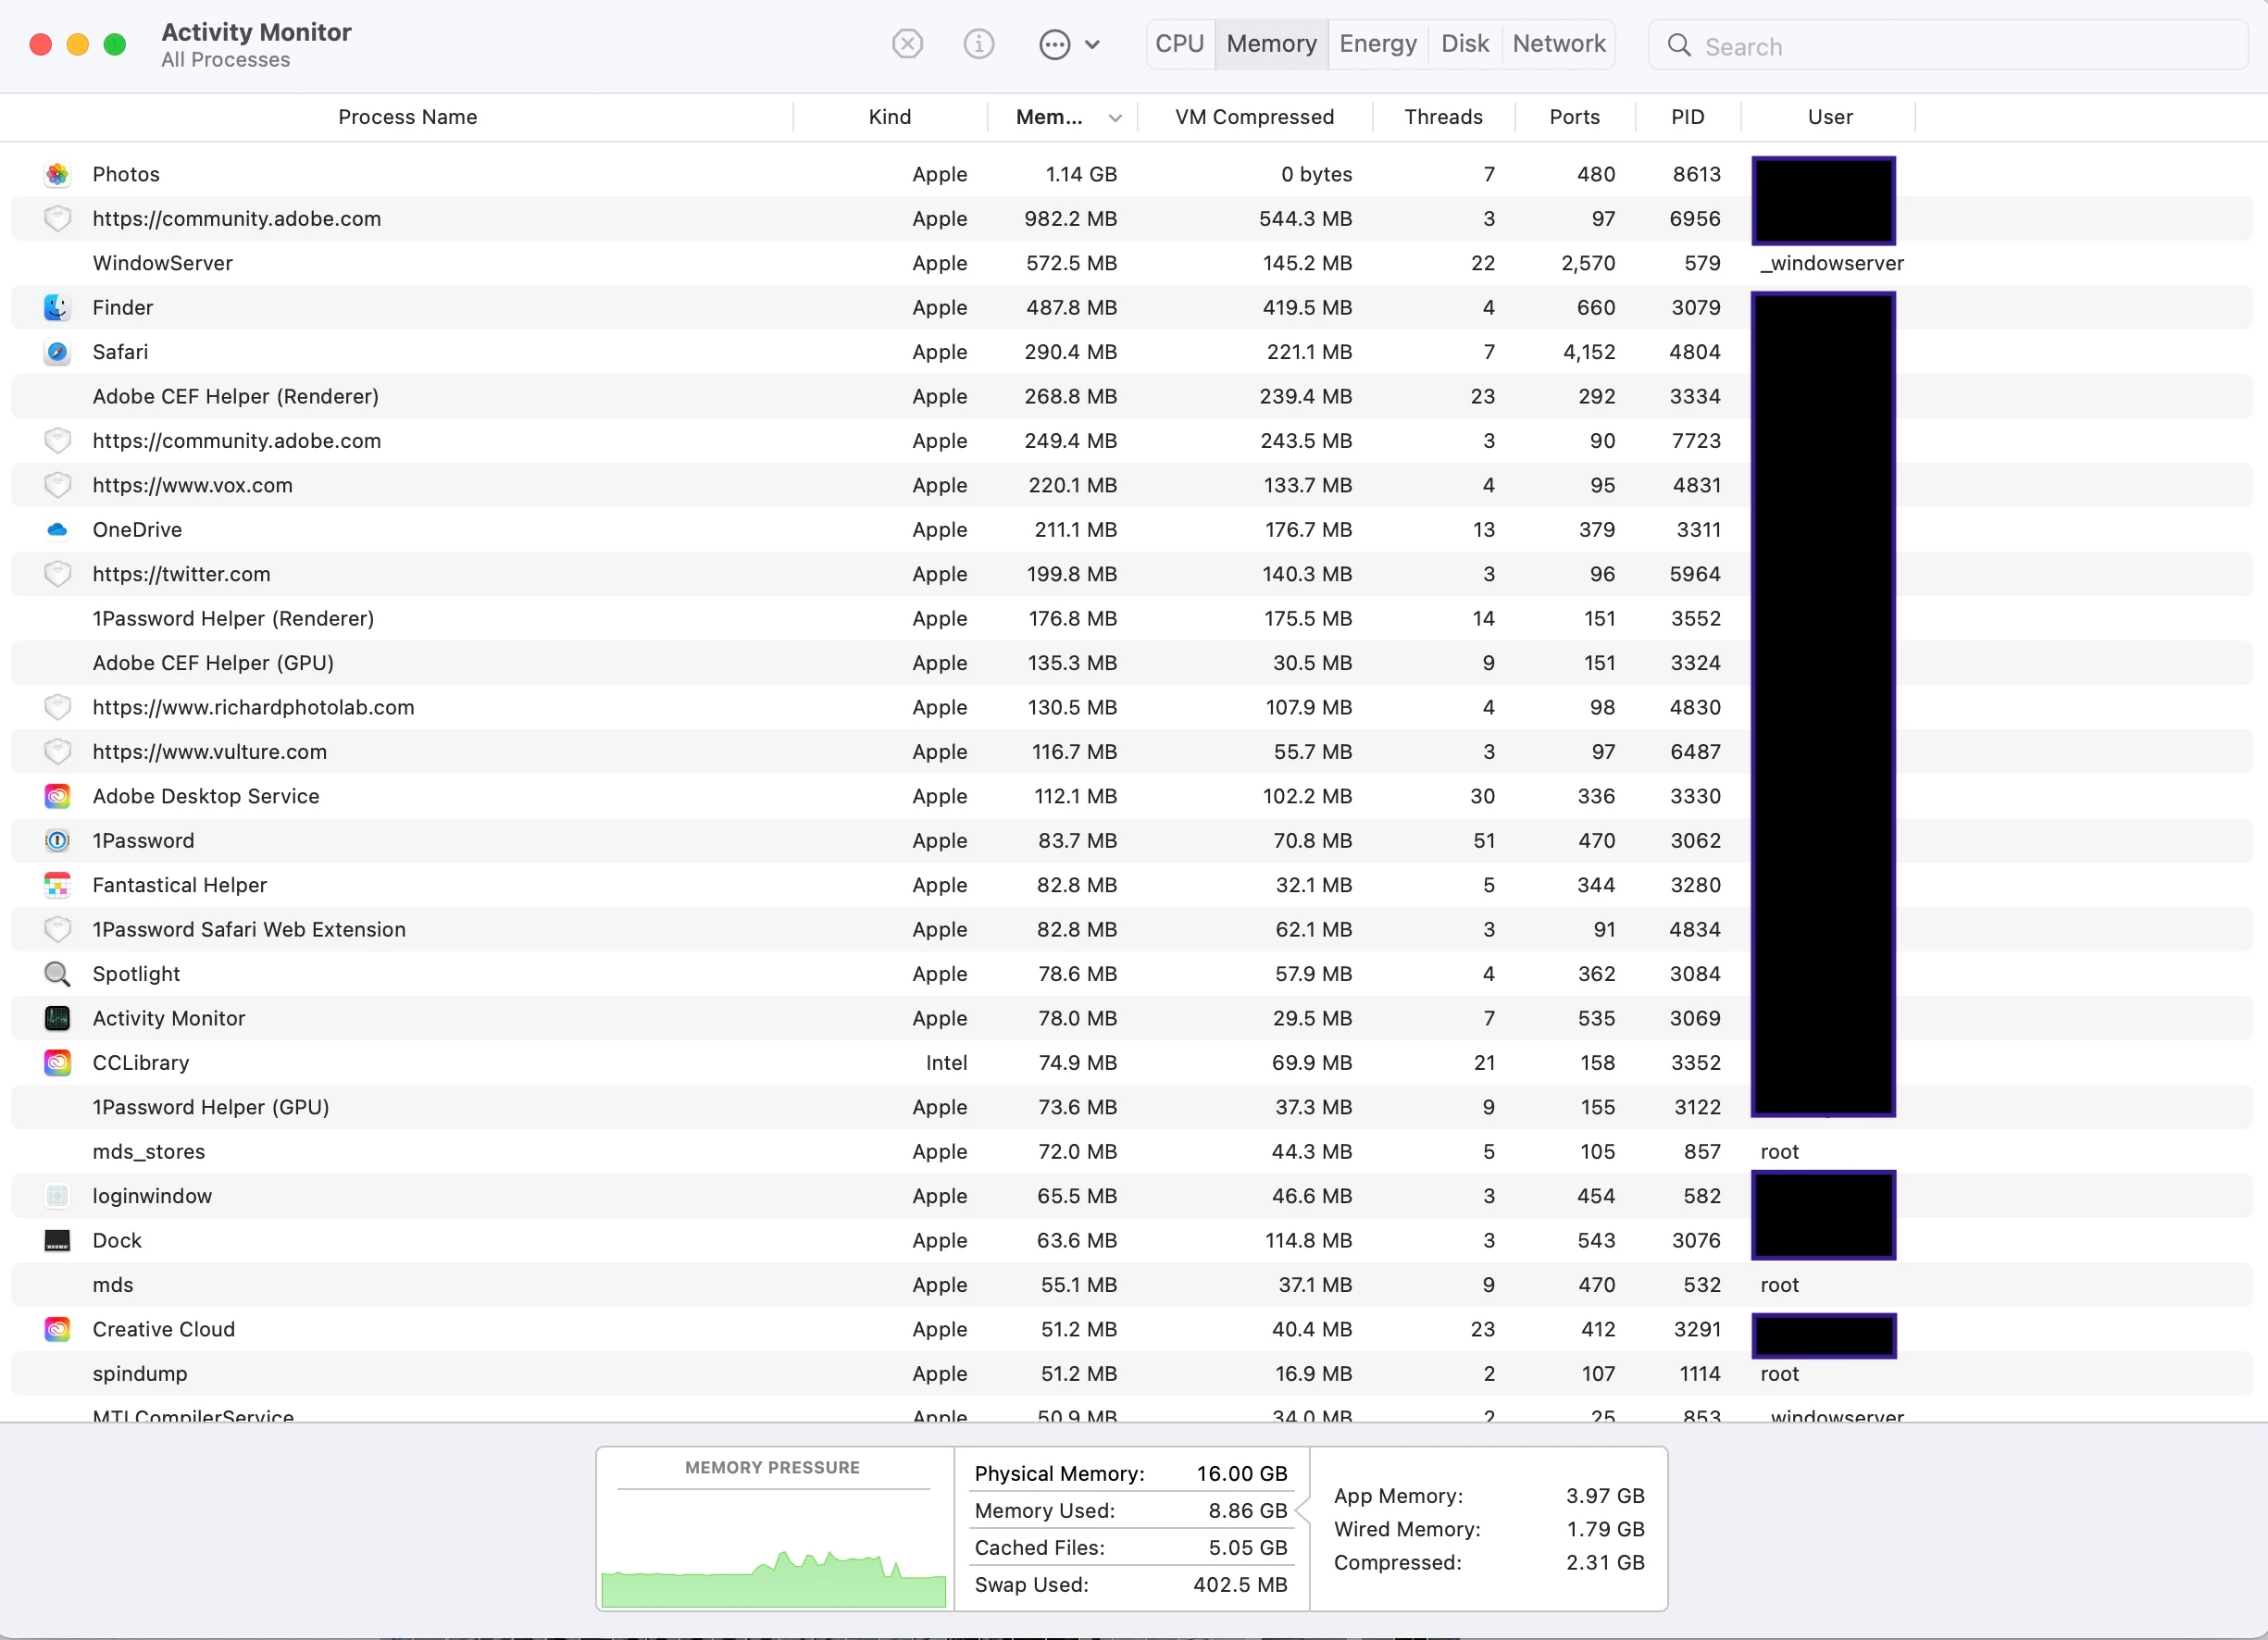Open the Network tab
Viewport: 2268px width, 1640px height.
1558,44
